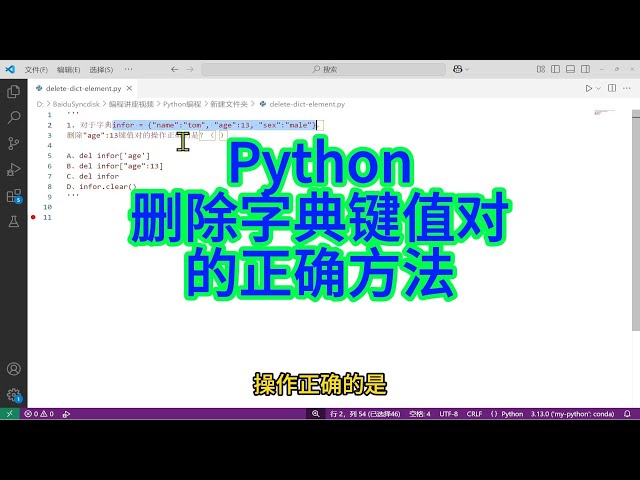This screenshot has height=480, width=640.
Task: Open the Run and Debug view
Action: coord(13,169)
